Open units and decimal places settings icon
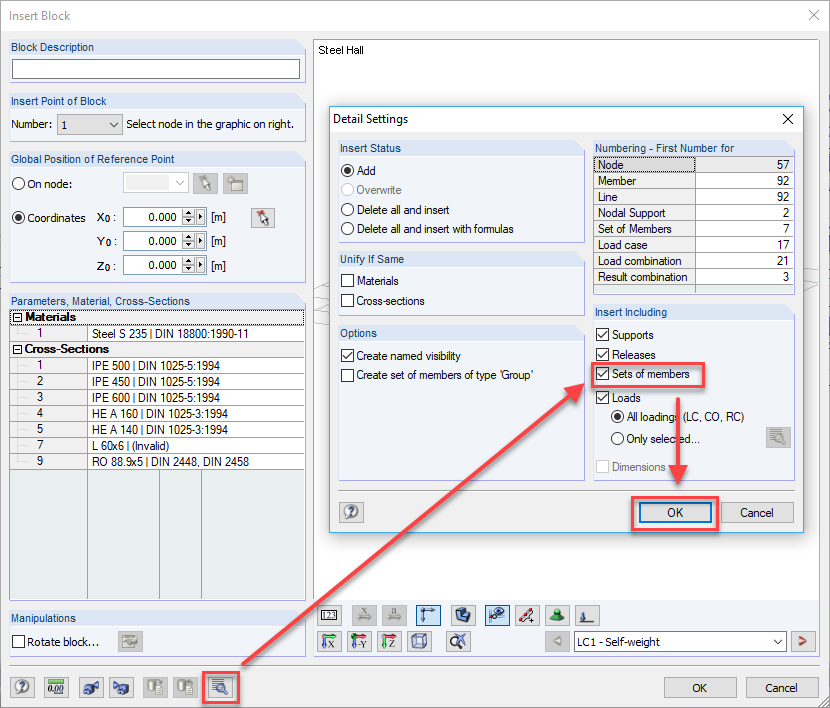830x708 pixels. [x=56, y=687]
